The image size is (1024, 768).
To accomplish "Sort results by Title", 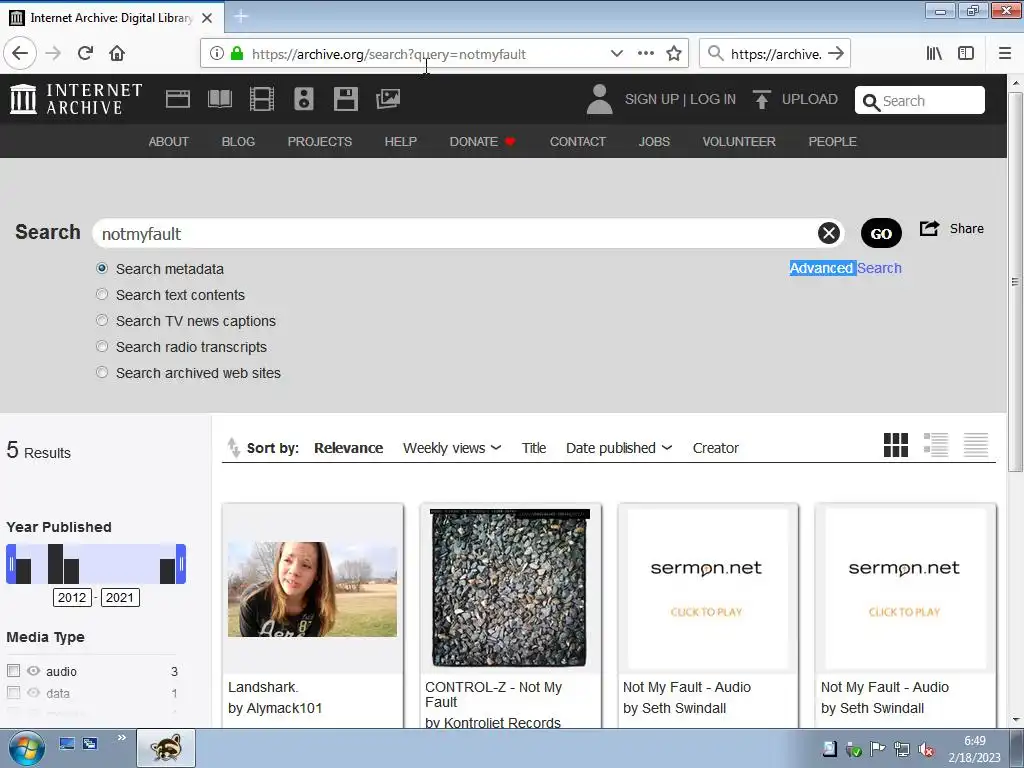I will pyautogui.click(x=534, y=448).
